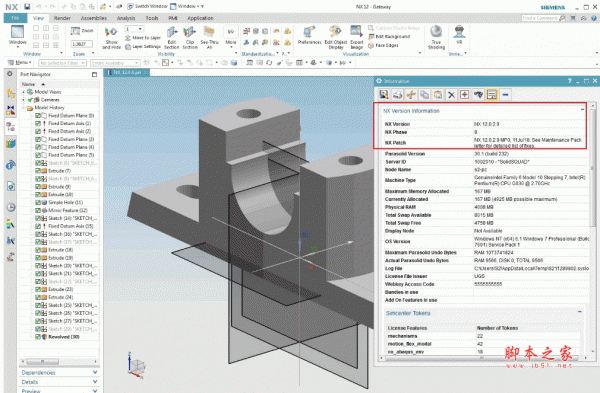Click the Switch Window button
The height and width of the screenshot is (393, 600).
(147, 6)
